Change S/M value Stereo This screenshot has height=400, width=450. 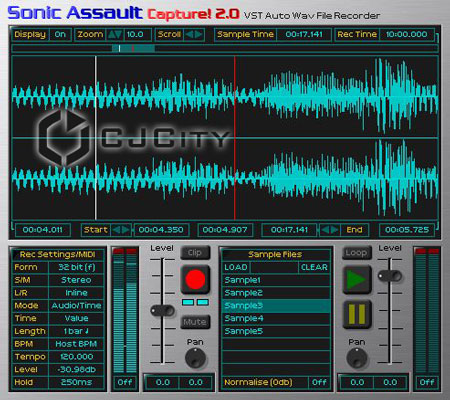pos(77,280)
